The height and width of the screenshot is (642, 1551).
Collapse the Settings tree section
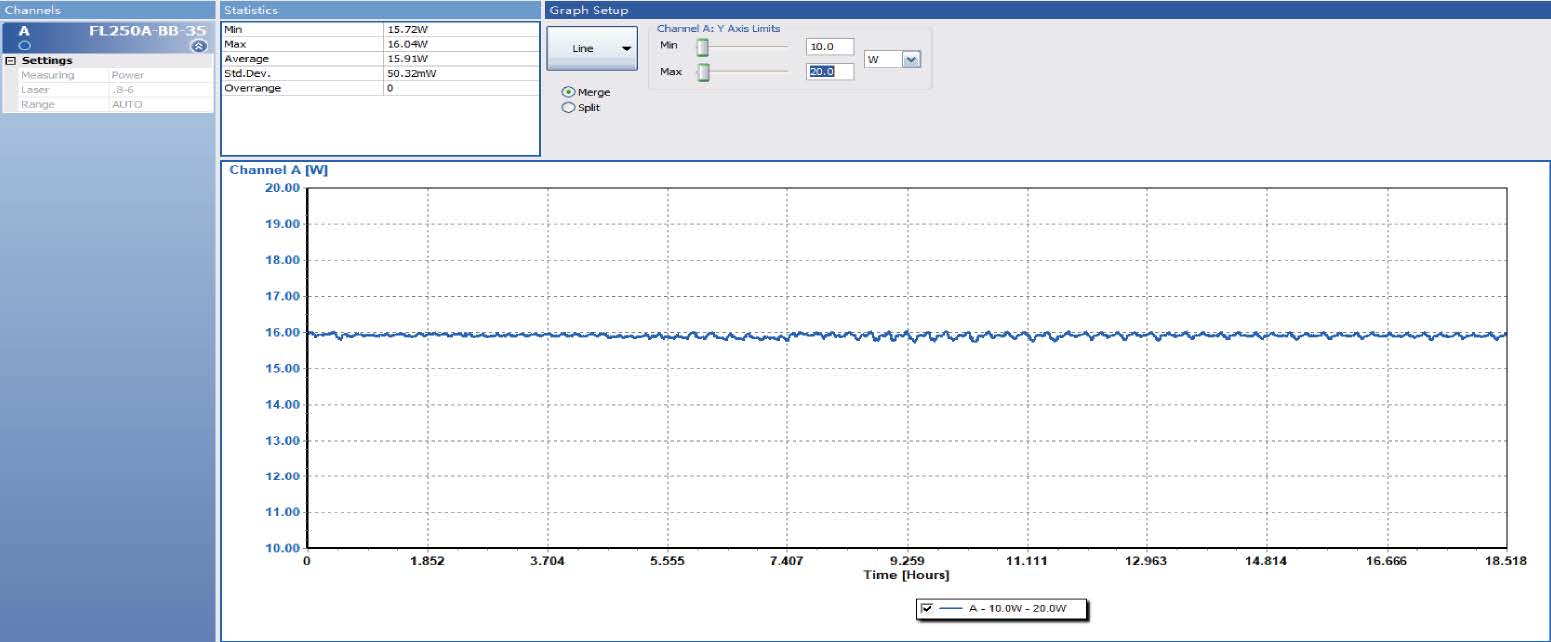click(10, 61)
